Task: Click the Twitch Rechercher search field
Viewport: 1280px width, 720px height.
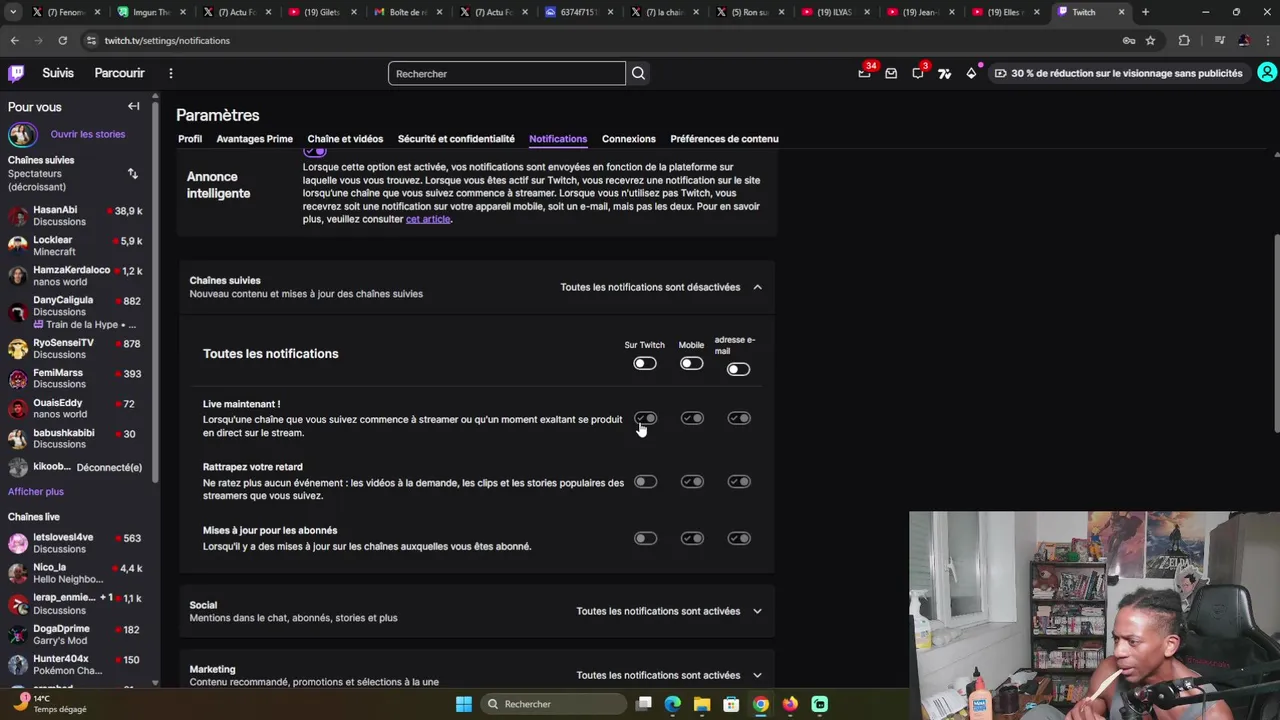Action: pyautogui.click(x=506, y=73)
